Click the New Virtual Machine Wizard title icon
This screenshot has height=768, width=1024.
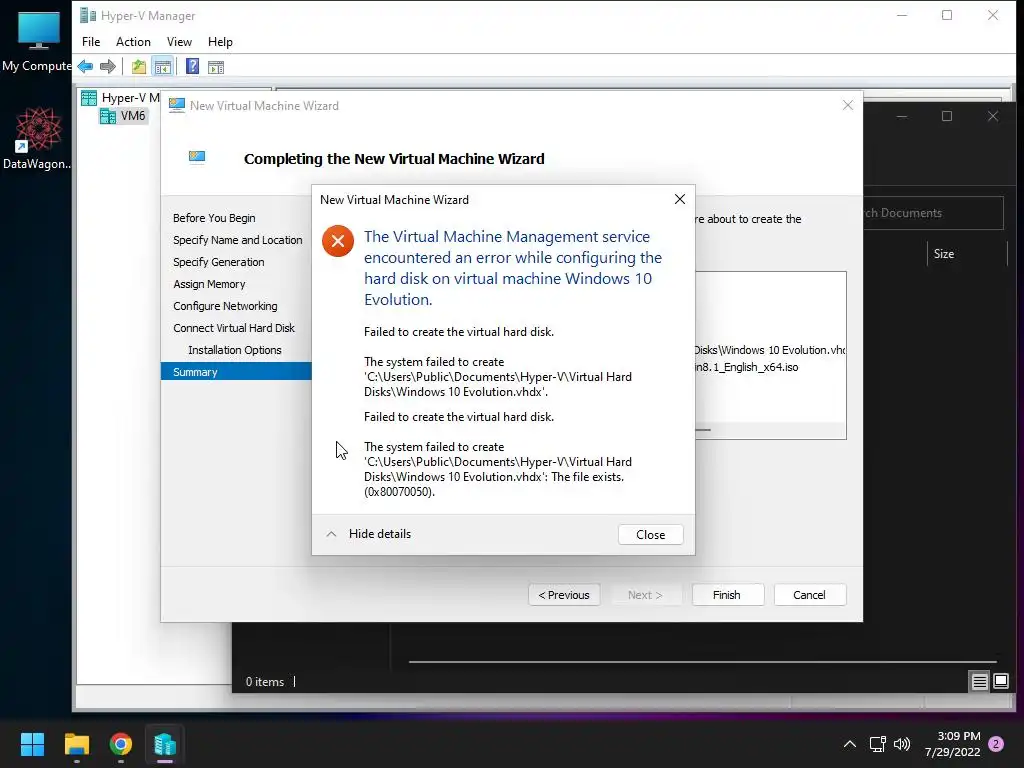pos(176,105)
